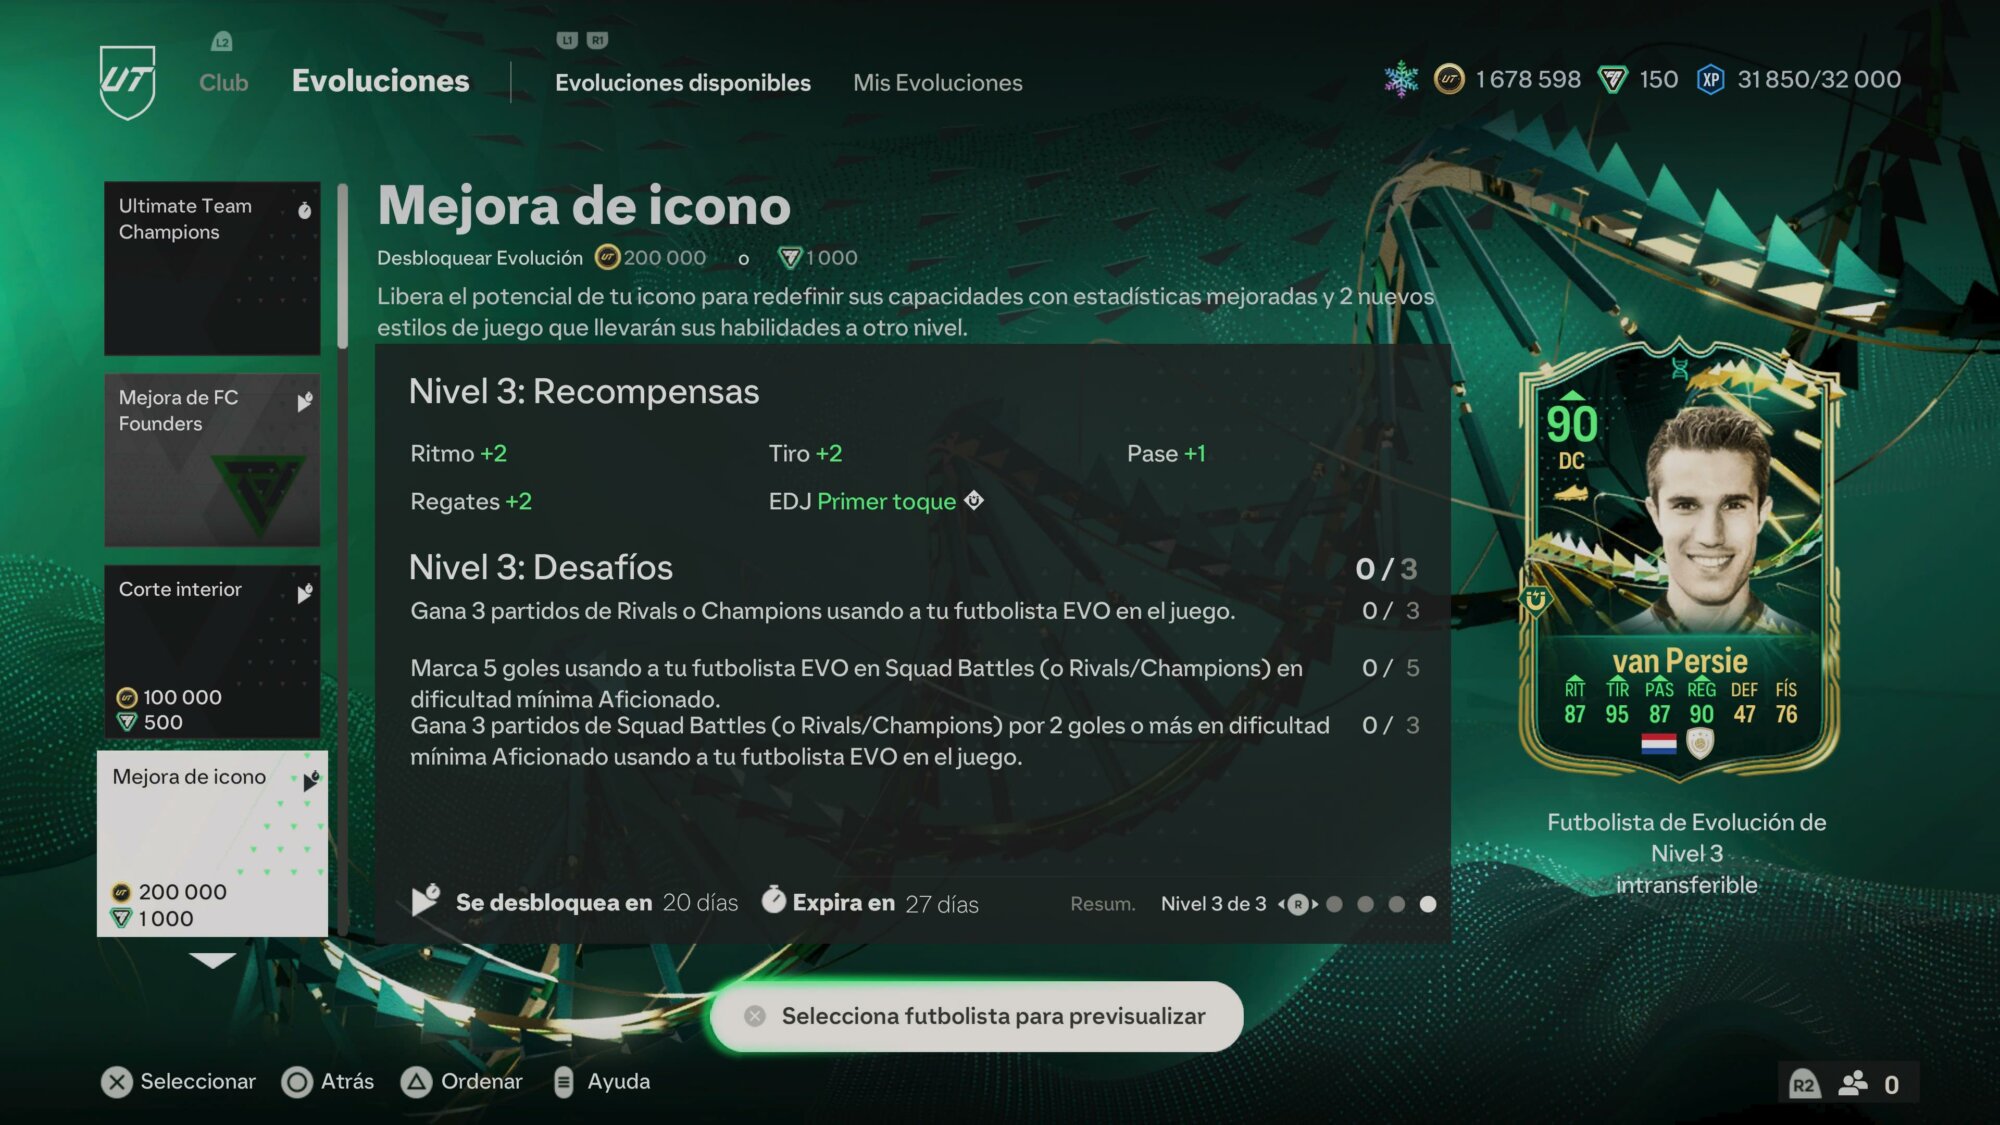Viewport: 2000px width, 1125px height.
Task: Click the timer icon on Ultimate Team Champions
Action: [305, 210]
